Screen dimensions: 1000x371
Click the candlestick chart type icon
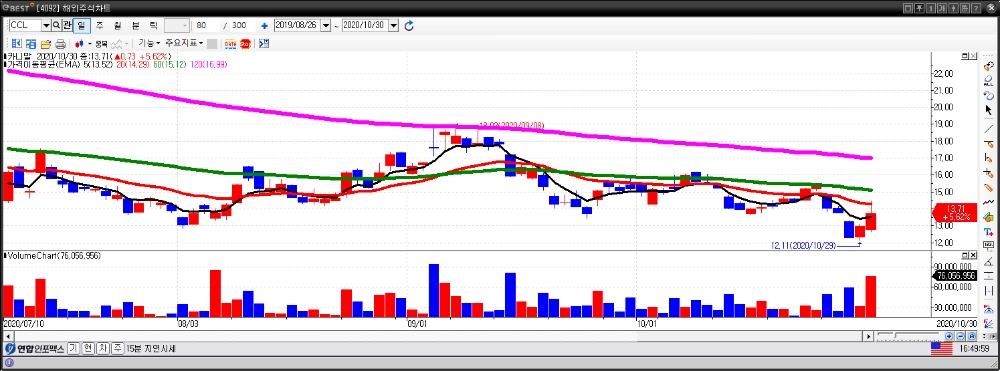(79, 44)
